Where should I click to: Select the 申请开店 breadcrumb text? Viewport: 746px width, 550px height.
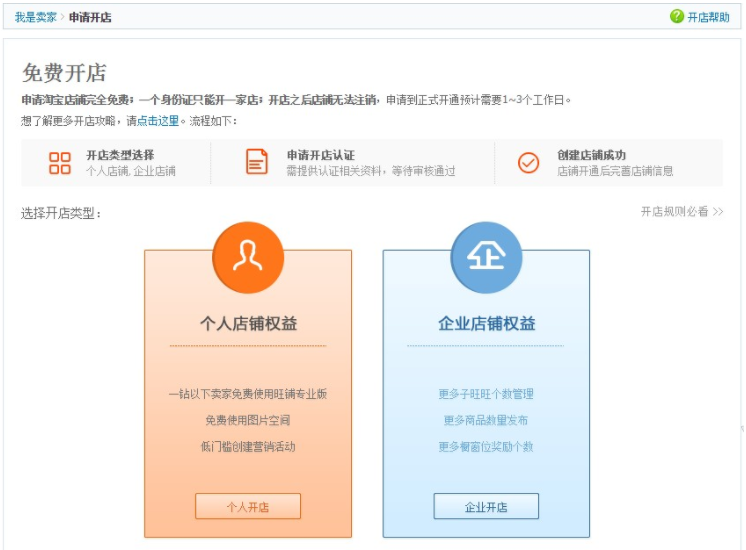coord(90,18)
